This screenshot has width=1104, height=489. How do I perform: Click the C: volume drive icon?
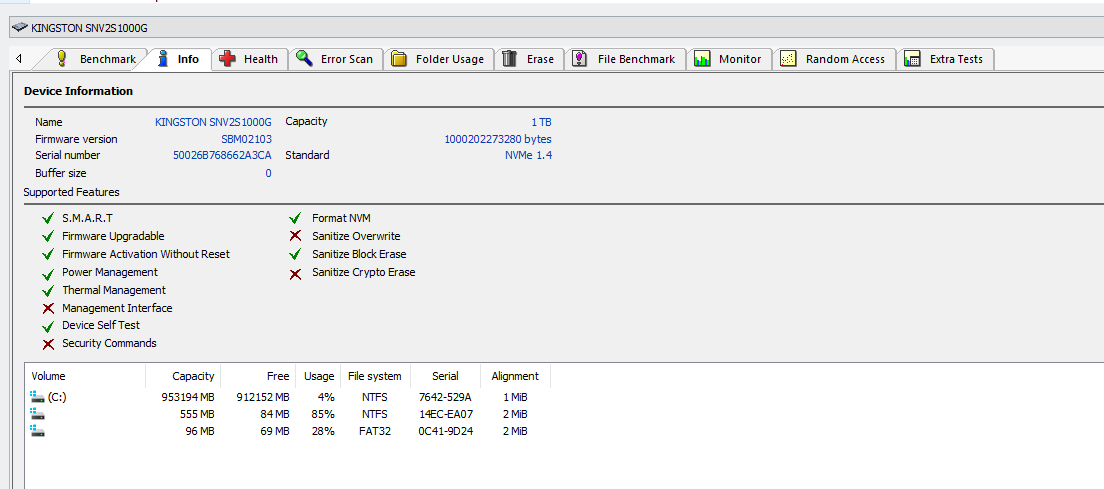click(38, 397)
